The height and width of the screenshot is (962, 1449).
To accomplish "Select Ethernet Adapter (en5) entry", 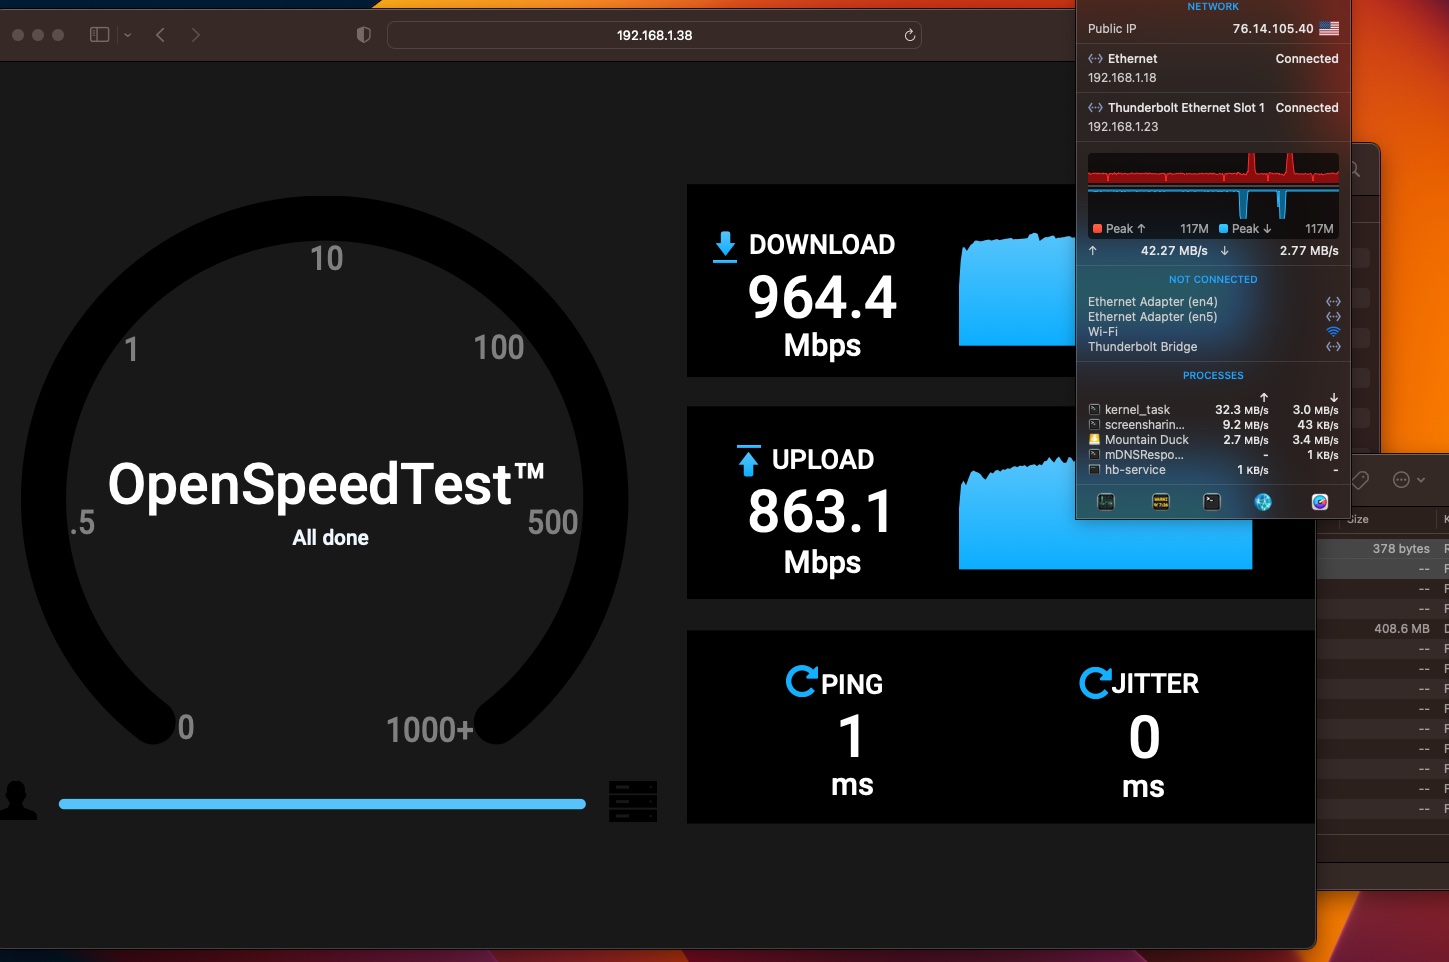I will coord(1213,317).
